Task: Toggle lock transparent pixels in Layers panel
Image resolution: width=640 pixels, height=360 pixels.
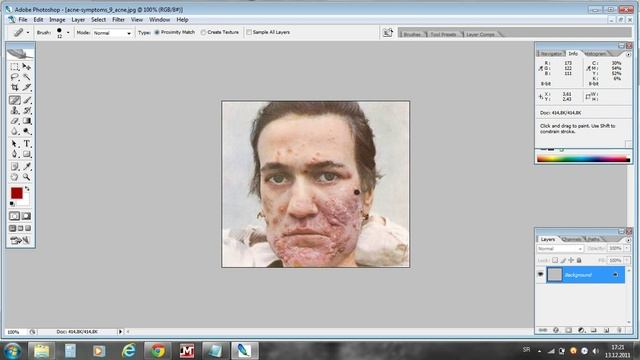Action: click(555, 260)
